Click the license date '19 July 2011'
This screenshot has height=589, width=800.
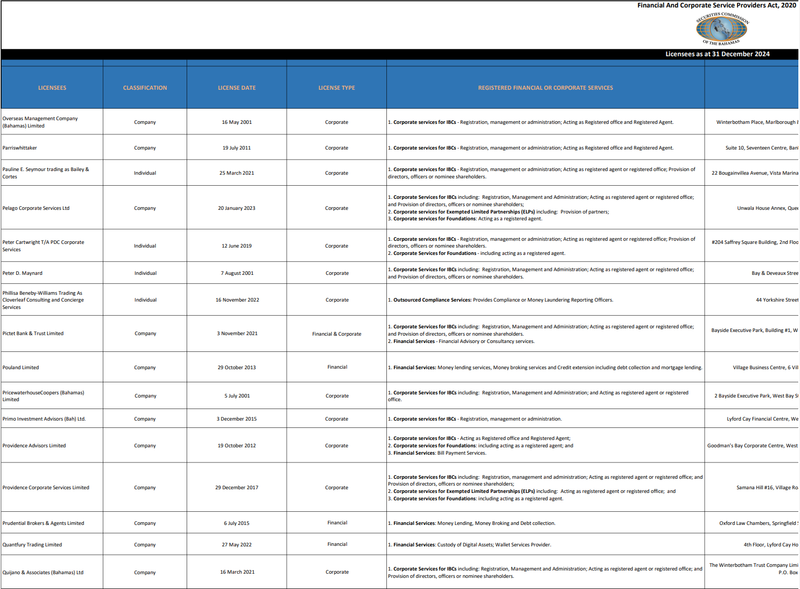click(237, 148)
